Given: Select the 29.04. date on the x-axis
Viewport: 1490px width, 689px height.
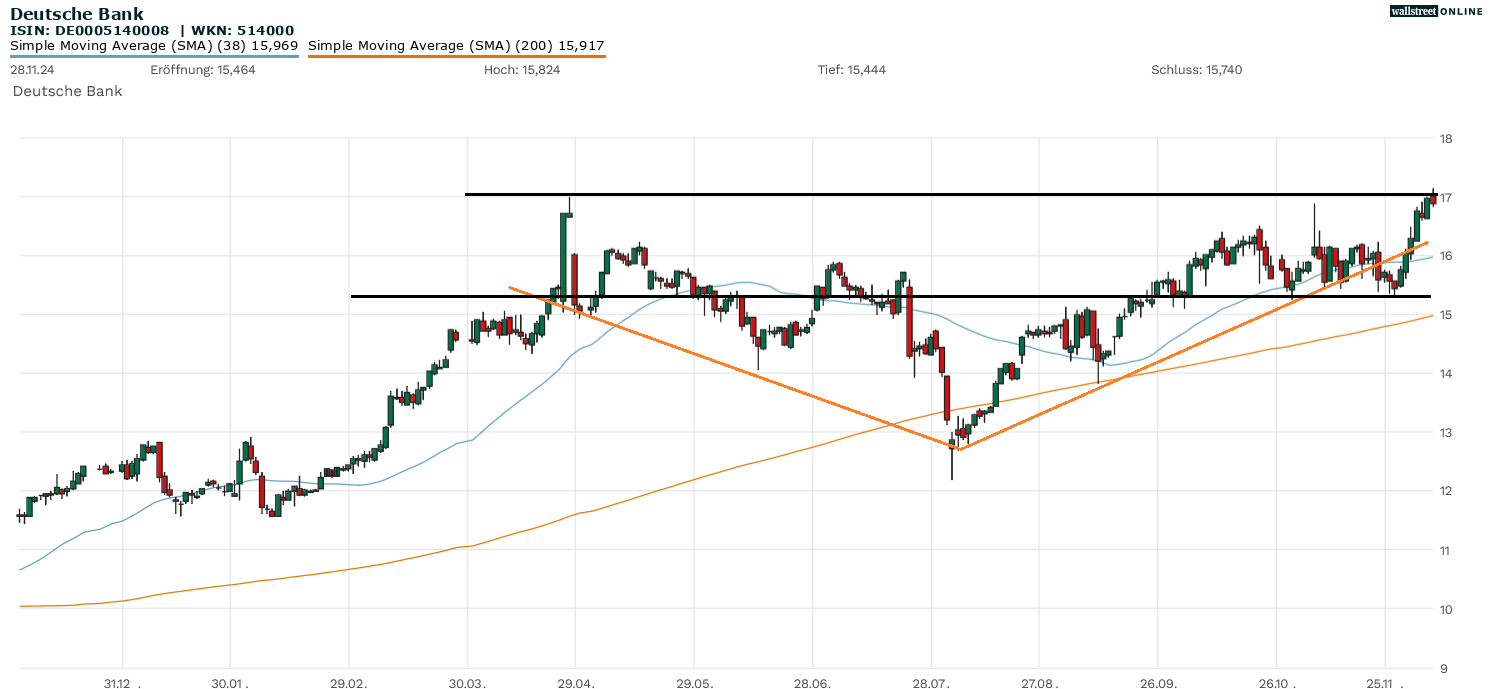Looking at the screenshot, I should 575,681.
